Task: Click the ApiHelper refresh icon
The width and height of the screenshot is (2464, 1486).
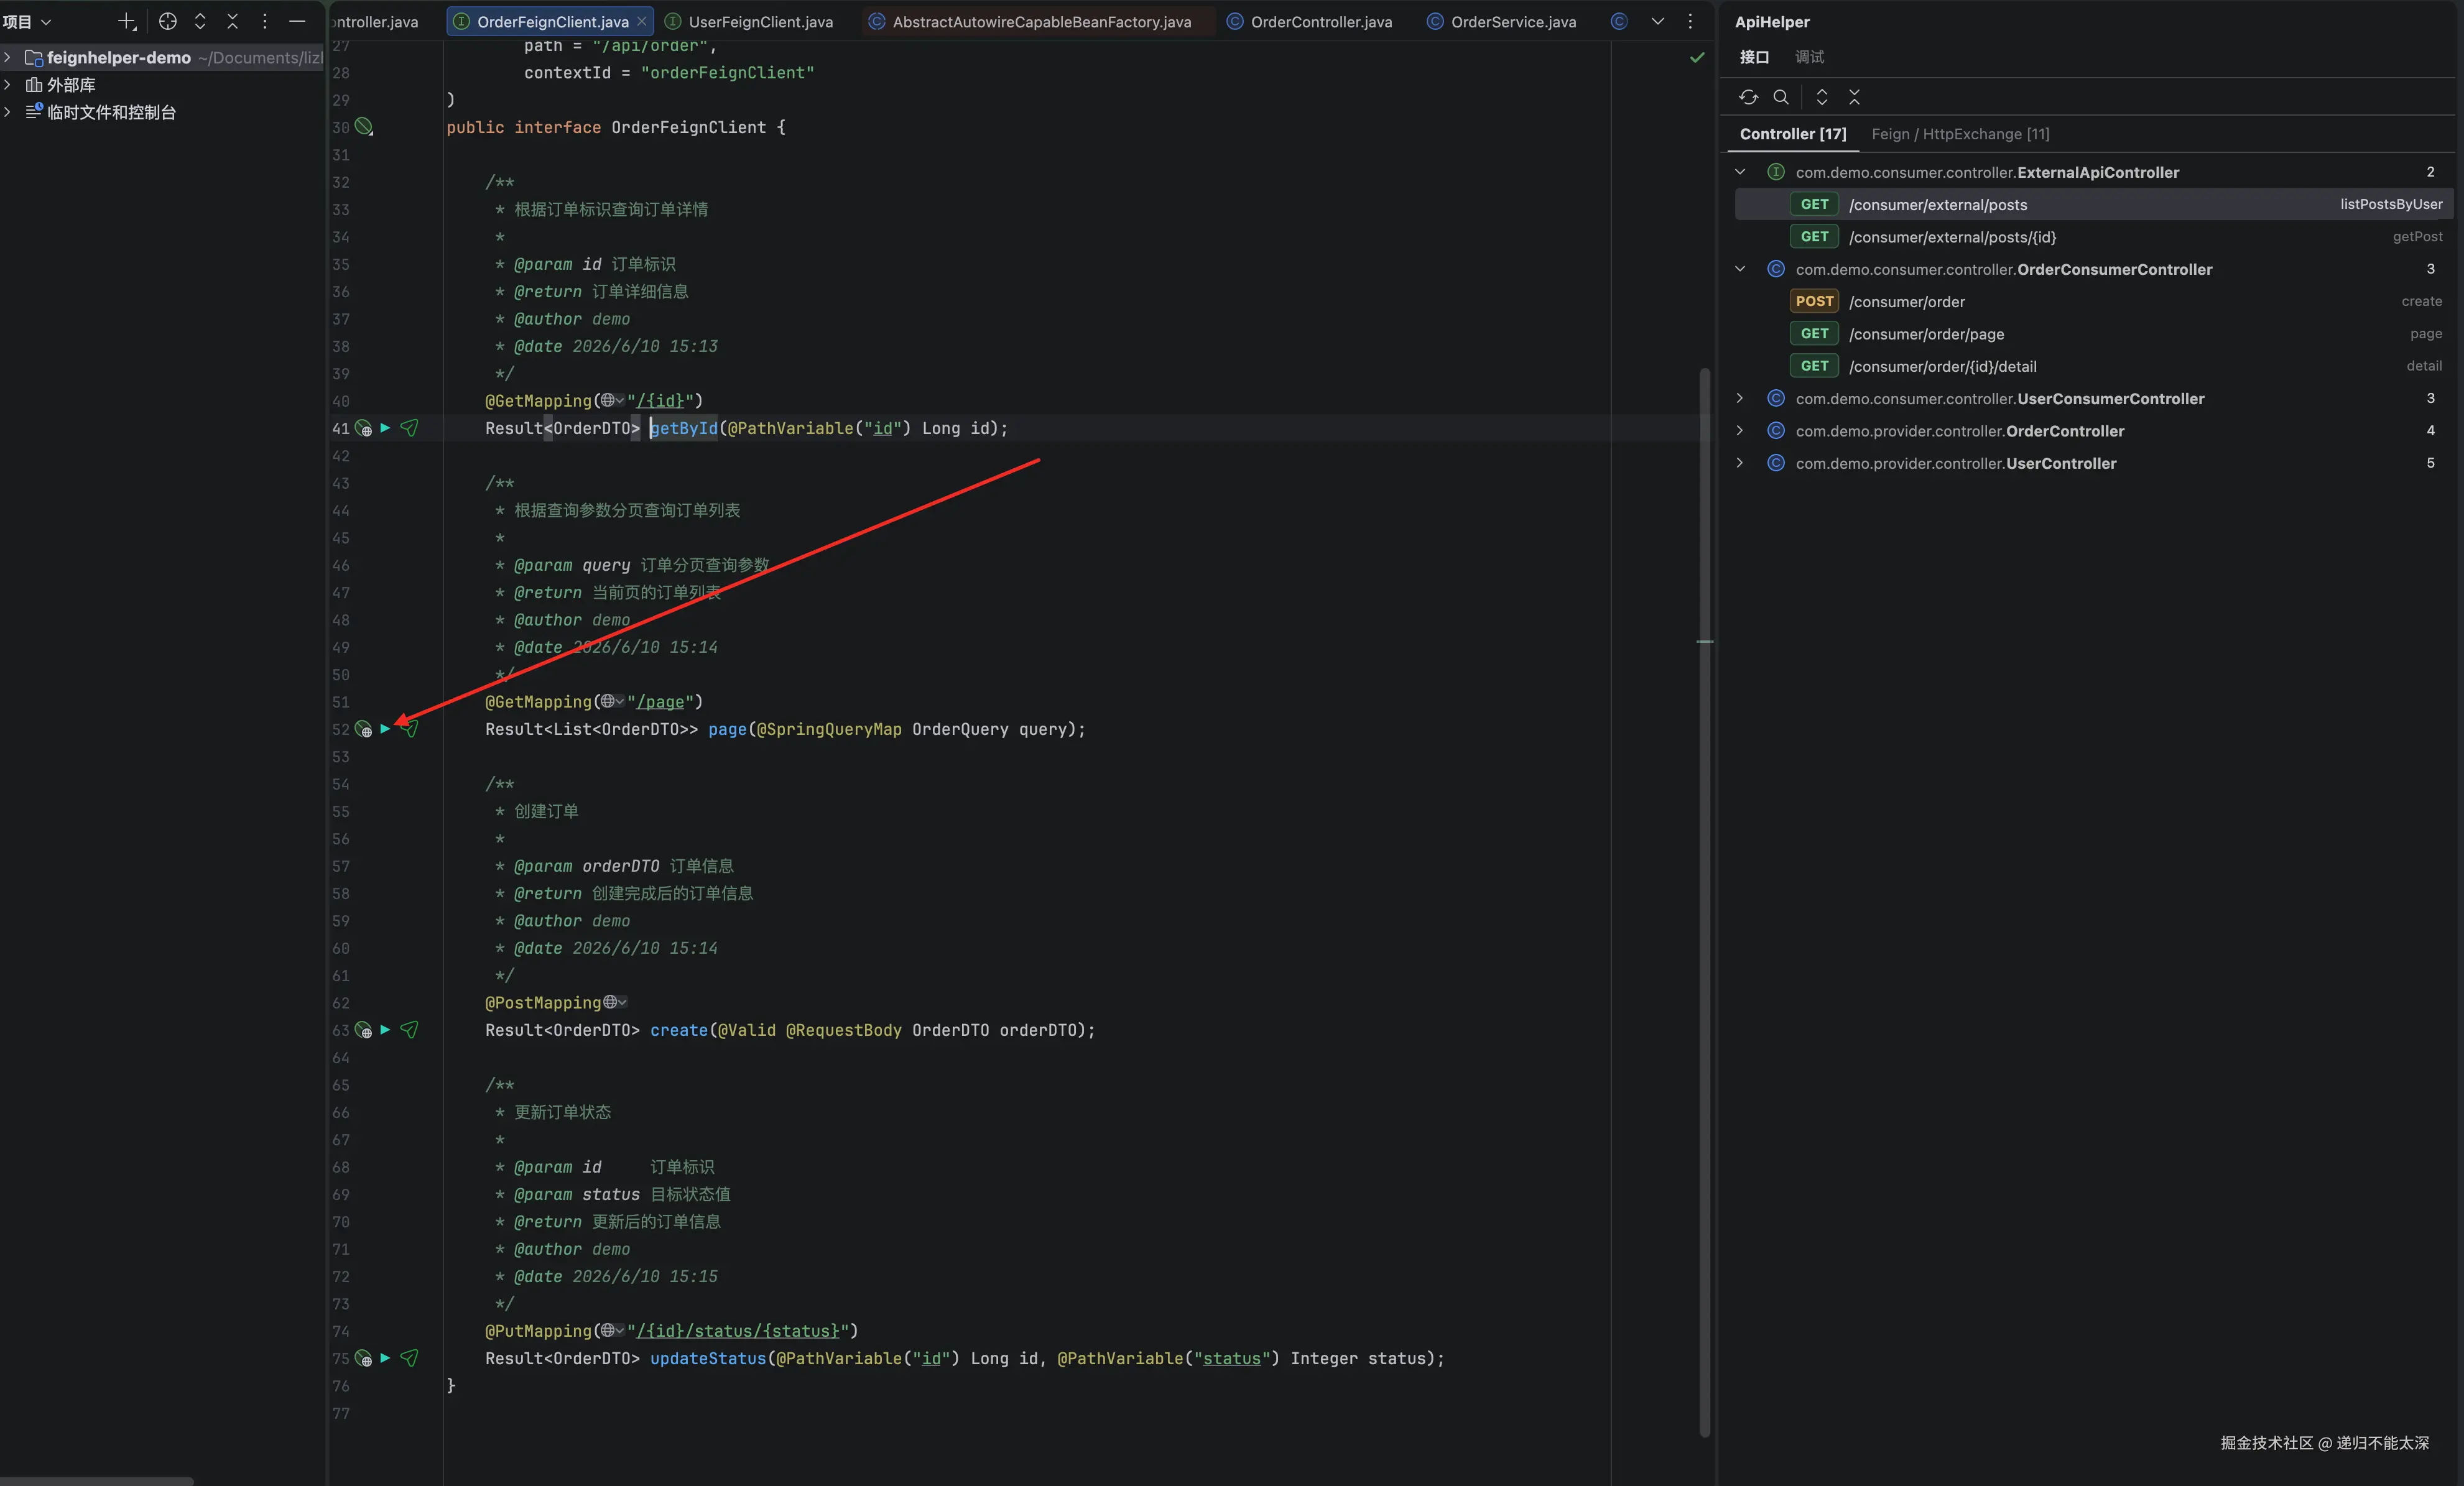Action: click(1748, 97)
